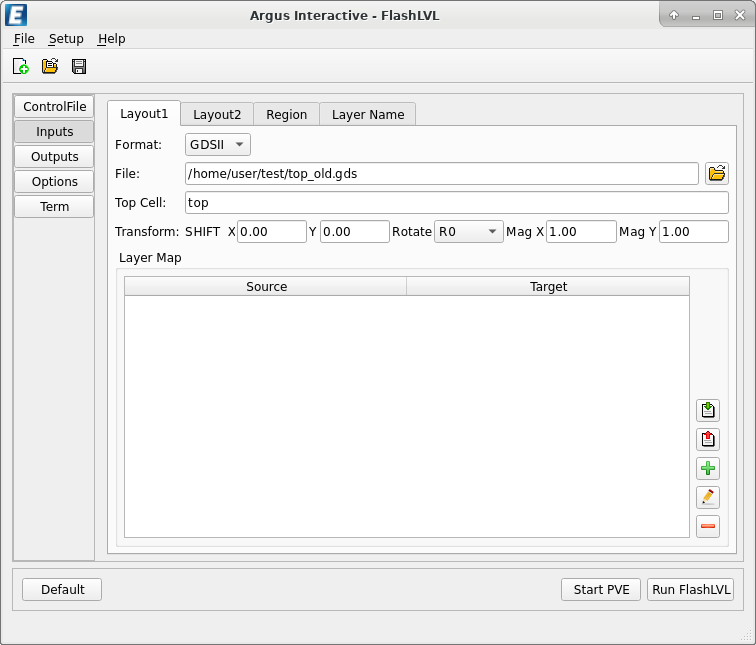Open the Format GDSII dropdown
This screenshot has width=756, height=645.
click(x=218, y=145)
